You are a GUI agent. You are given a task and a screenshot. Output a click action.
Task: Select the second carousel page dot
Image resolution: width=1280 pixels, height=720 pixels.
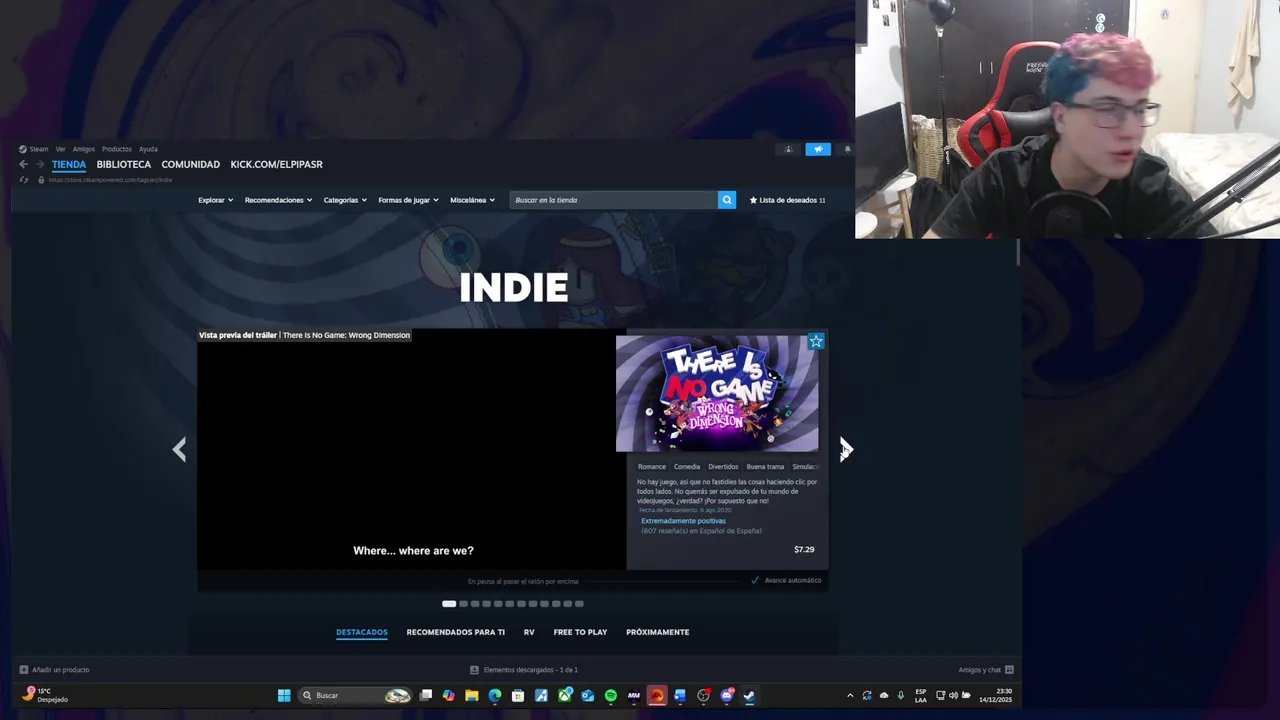(x=463, y=604)
